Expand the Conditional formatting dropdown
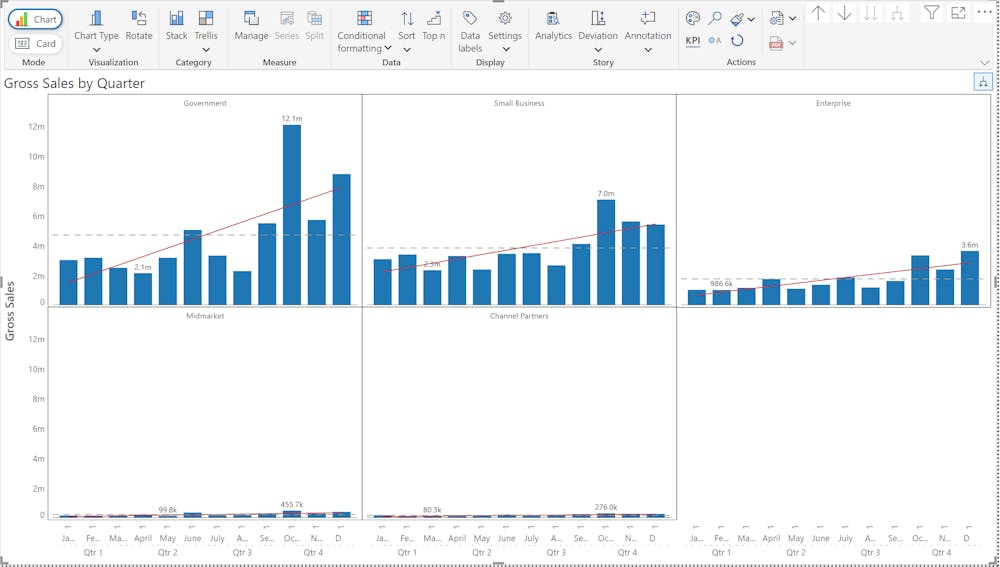The image size is (1000, 567). (x=388, y=48)
